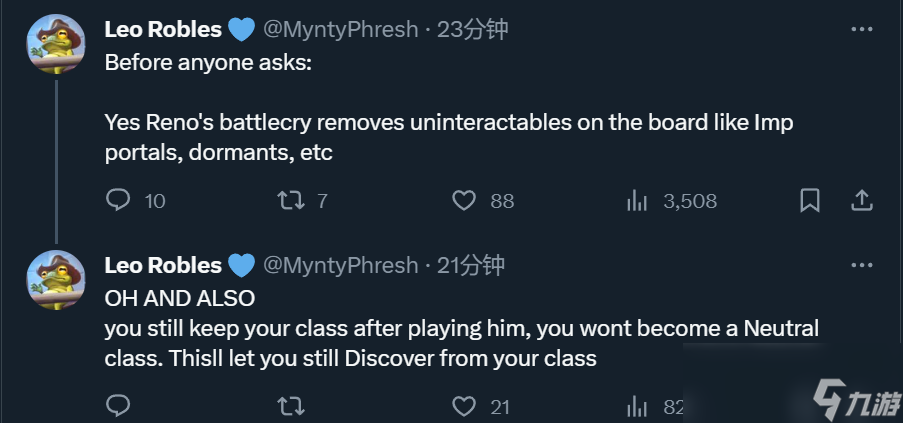Image resolution: width=903 pixels, height=423 pixels.
Task: Retweet the second Leo Robles tweet
Action: [291, 407]
